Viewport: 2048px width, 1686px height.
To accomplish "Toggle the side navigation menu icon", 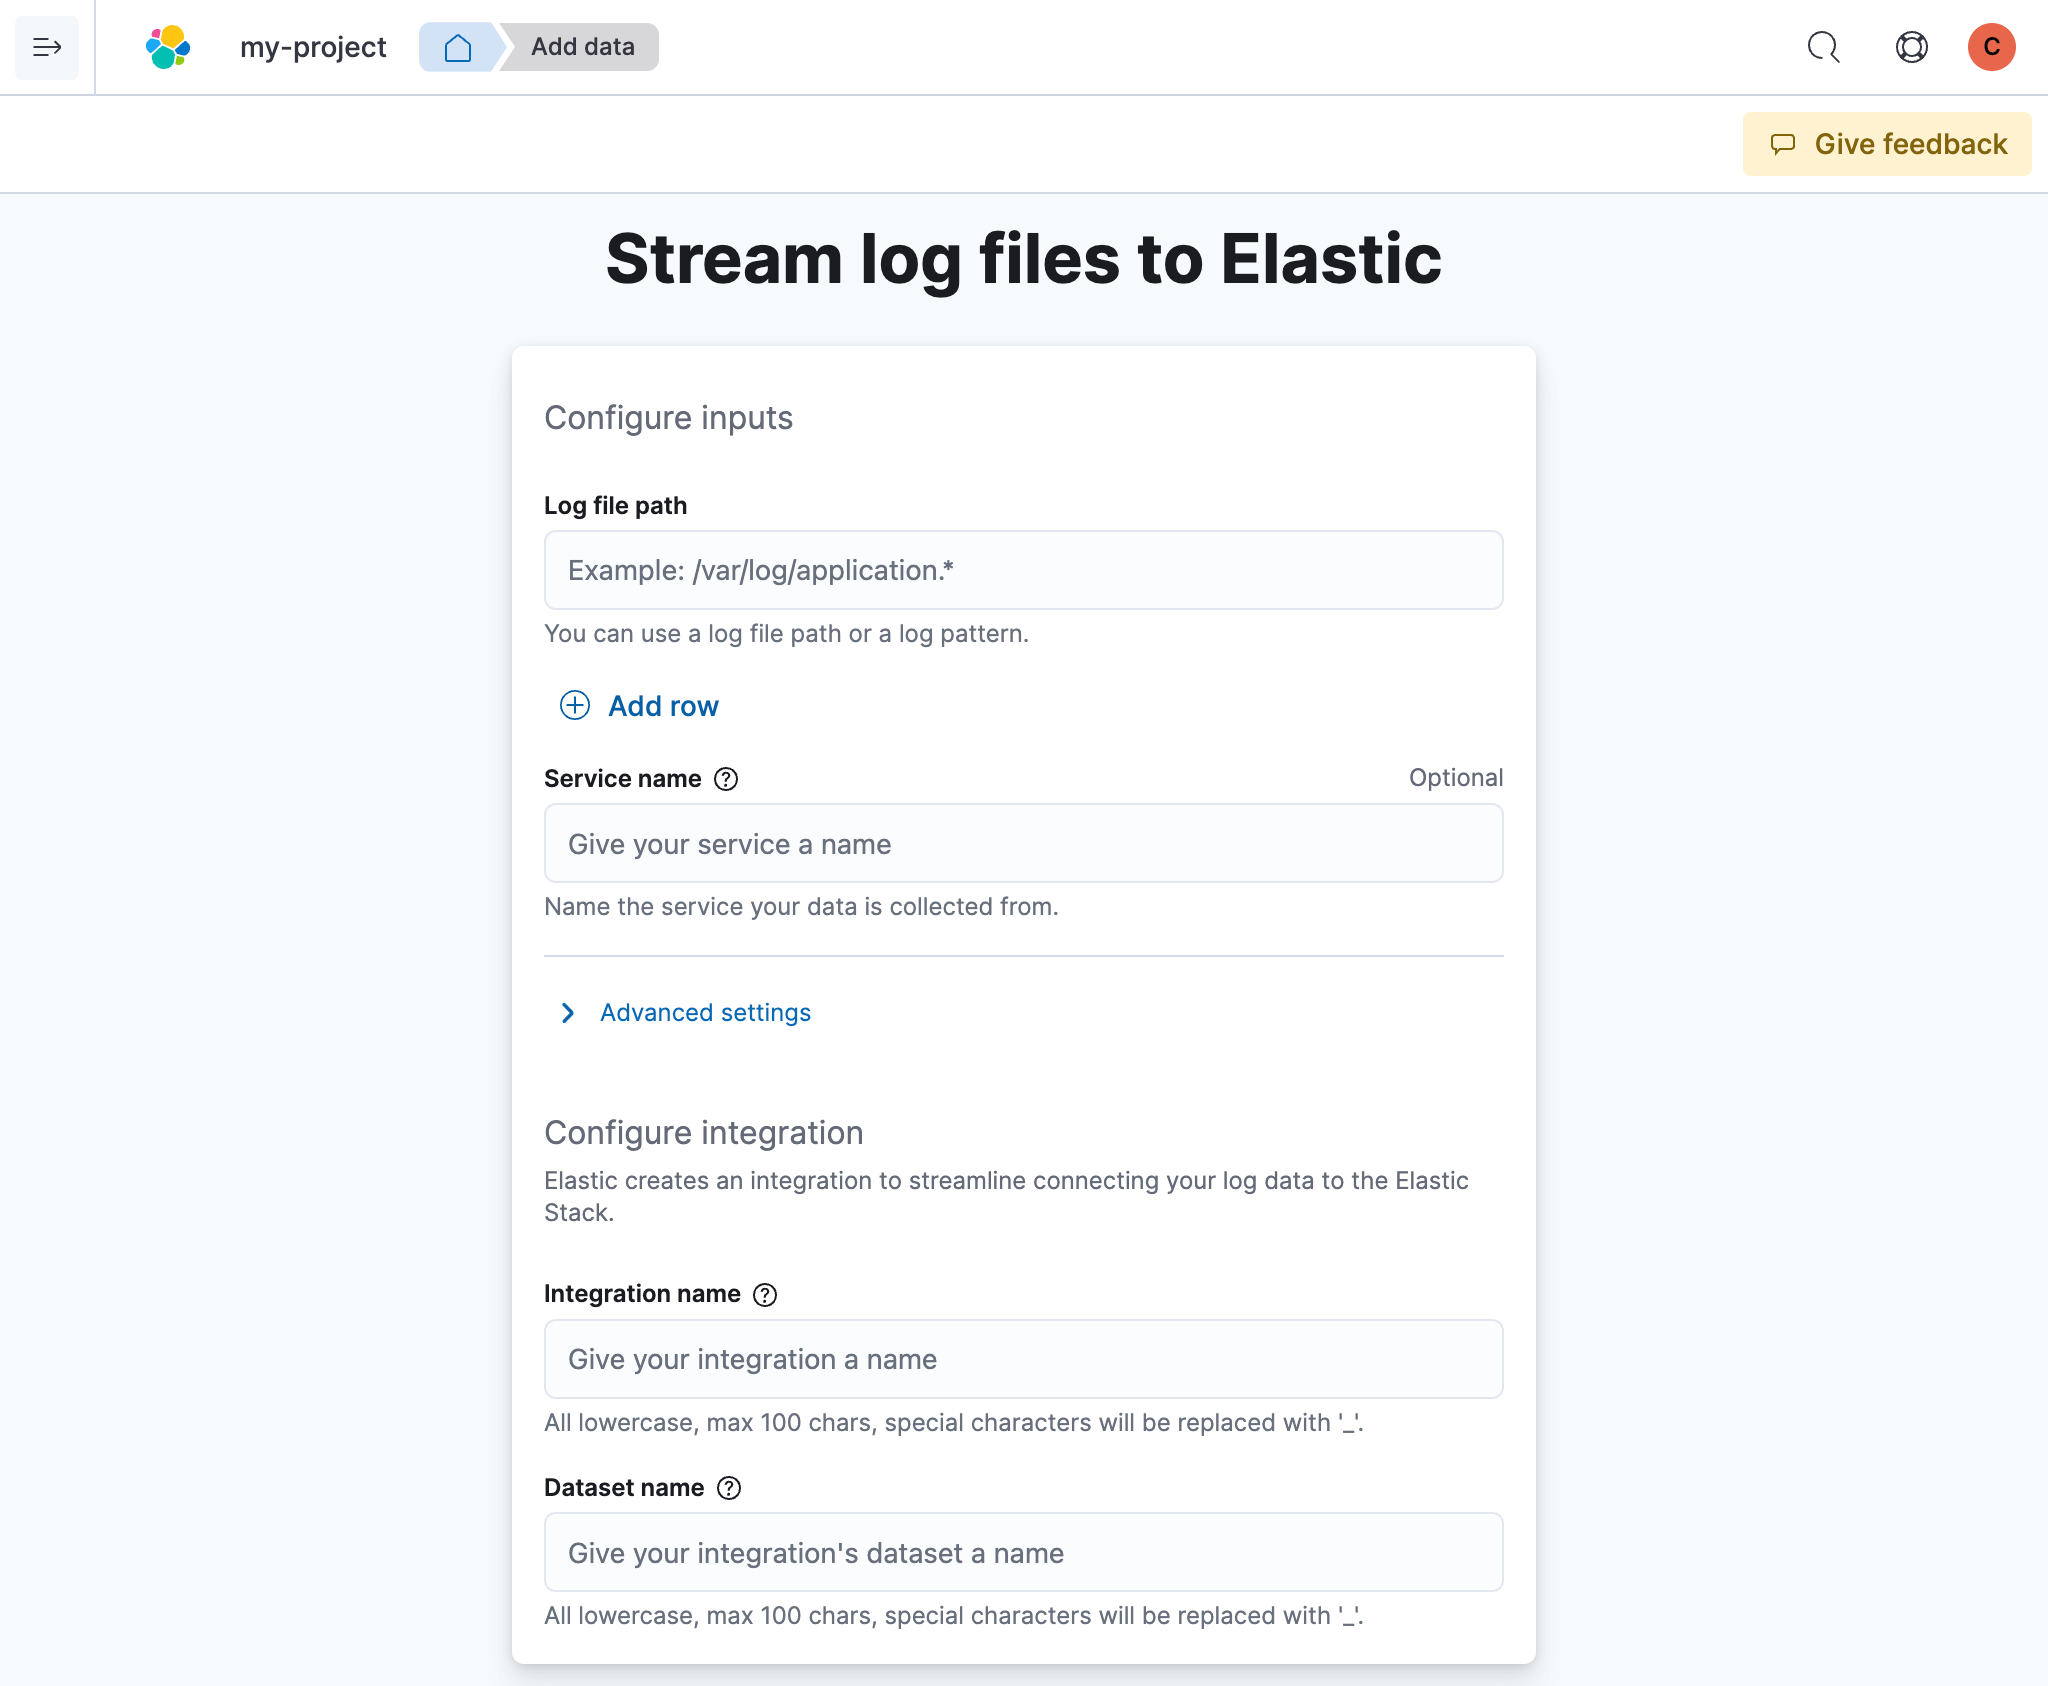I will point(47,47).
